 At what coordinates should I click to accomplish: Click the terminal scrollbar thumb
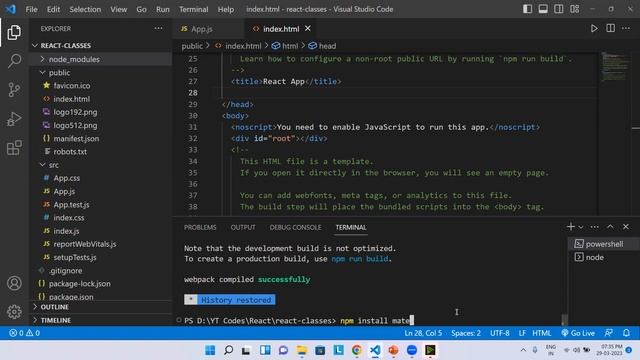[564, 319]
